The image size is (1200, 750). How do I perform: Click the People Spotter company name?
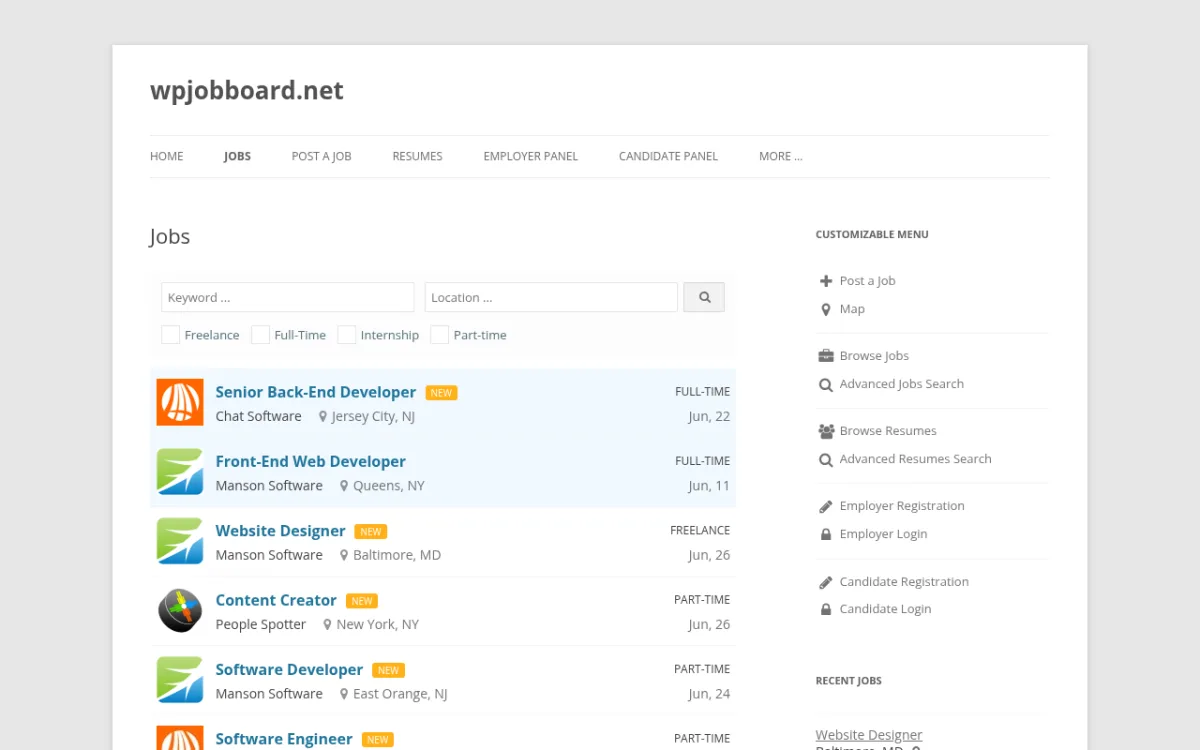(x=261, y=625)
